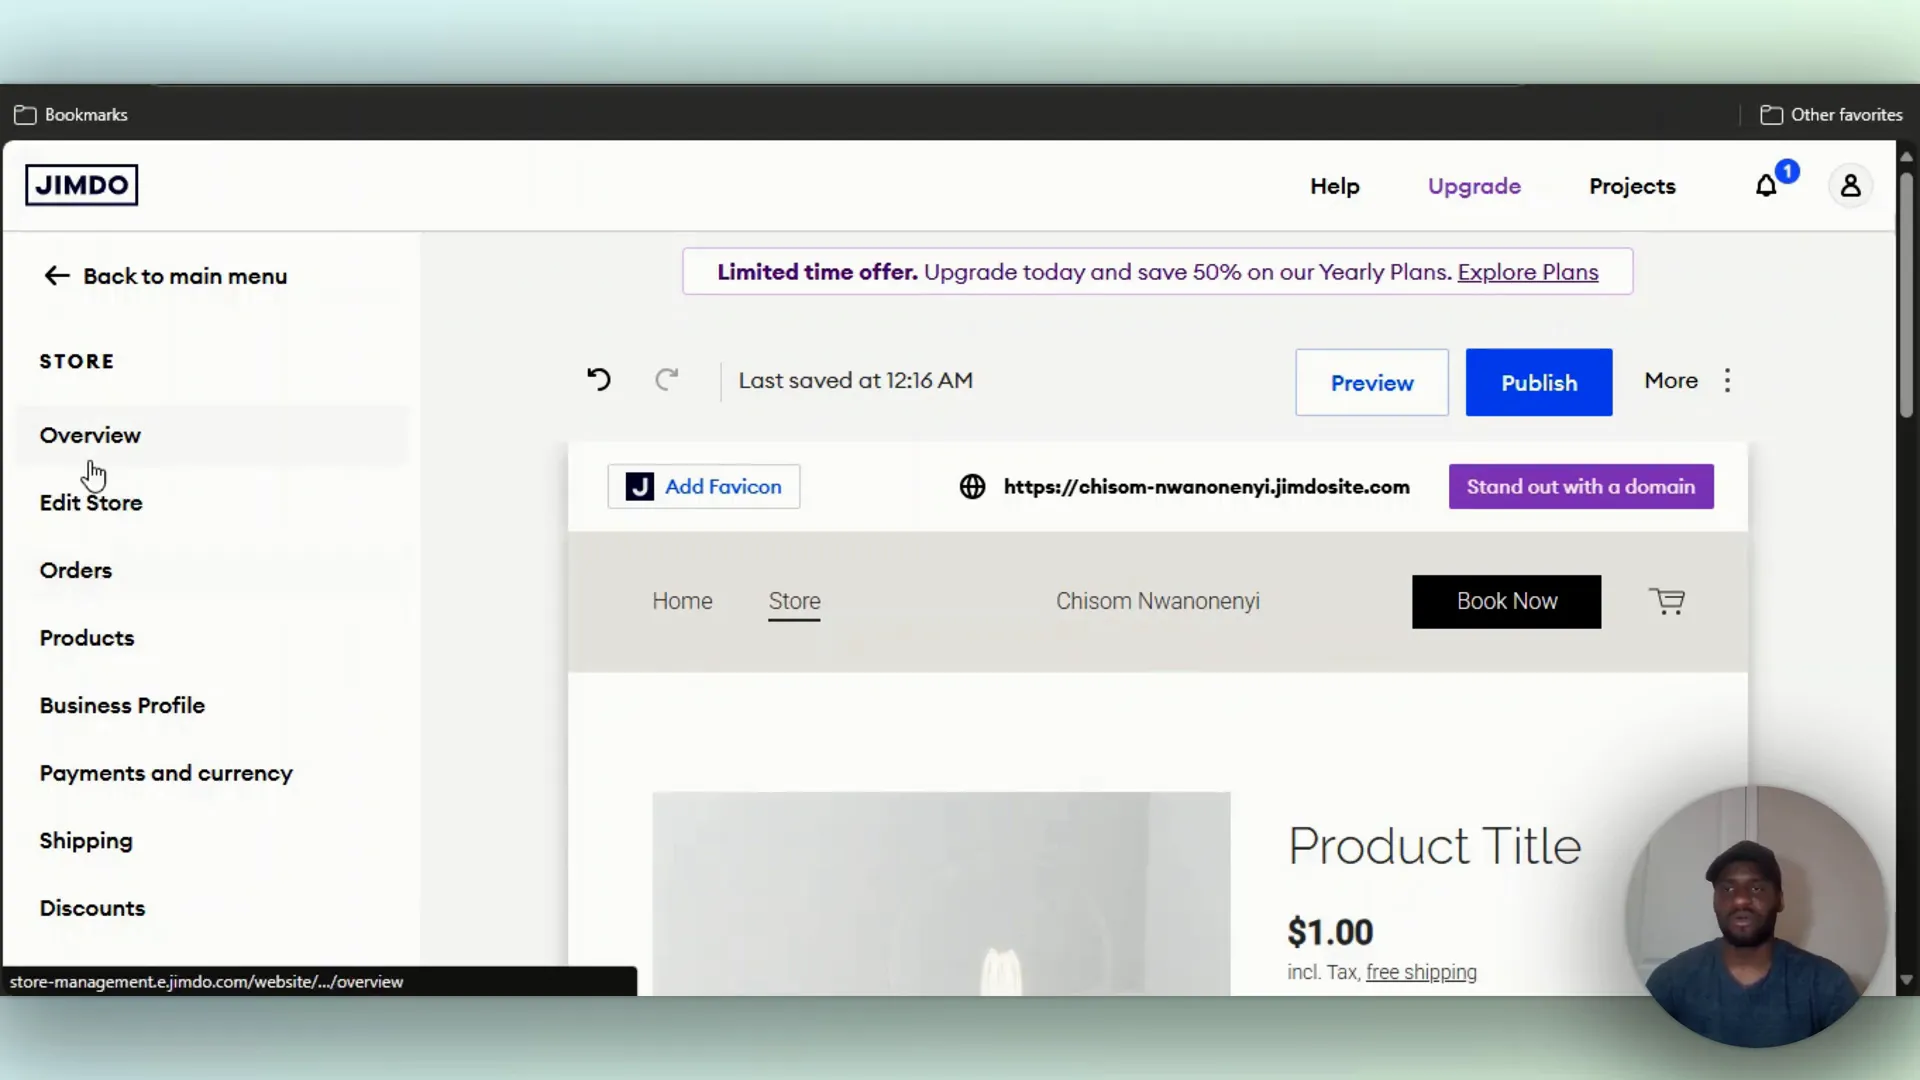Click the Preview button
The image size is (1920, 1080).
(x=1371, y=383)
